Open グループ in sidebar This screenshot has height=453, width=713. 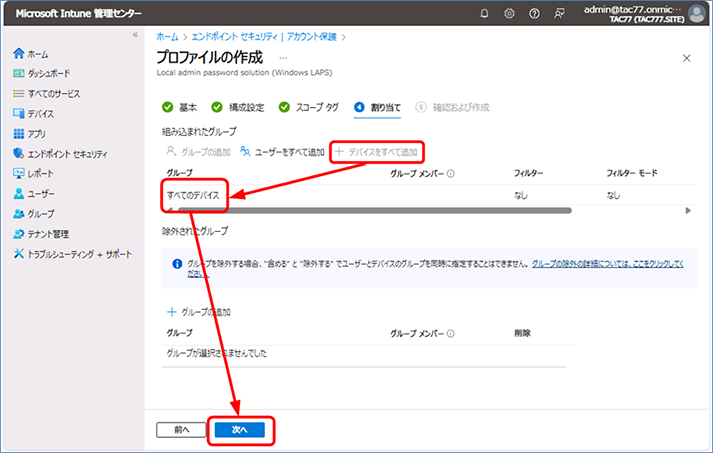[34, 214]
